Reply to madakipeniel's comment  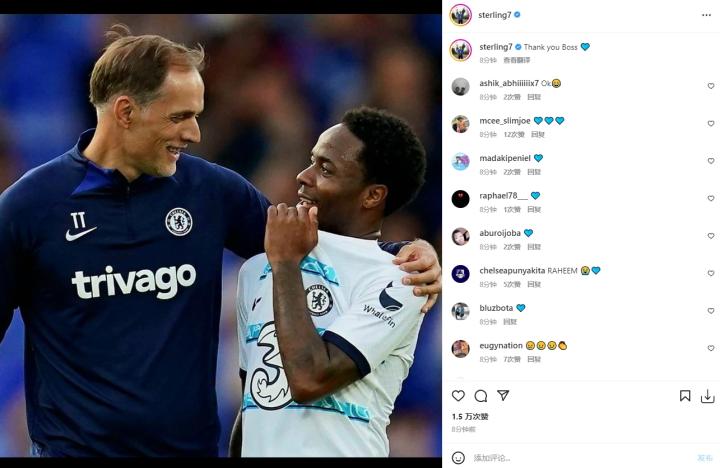click(x=534, y=172)
